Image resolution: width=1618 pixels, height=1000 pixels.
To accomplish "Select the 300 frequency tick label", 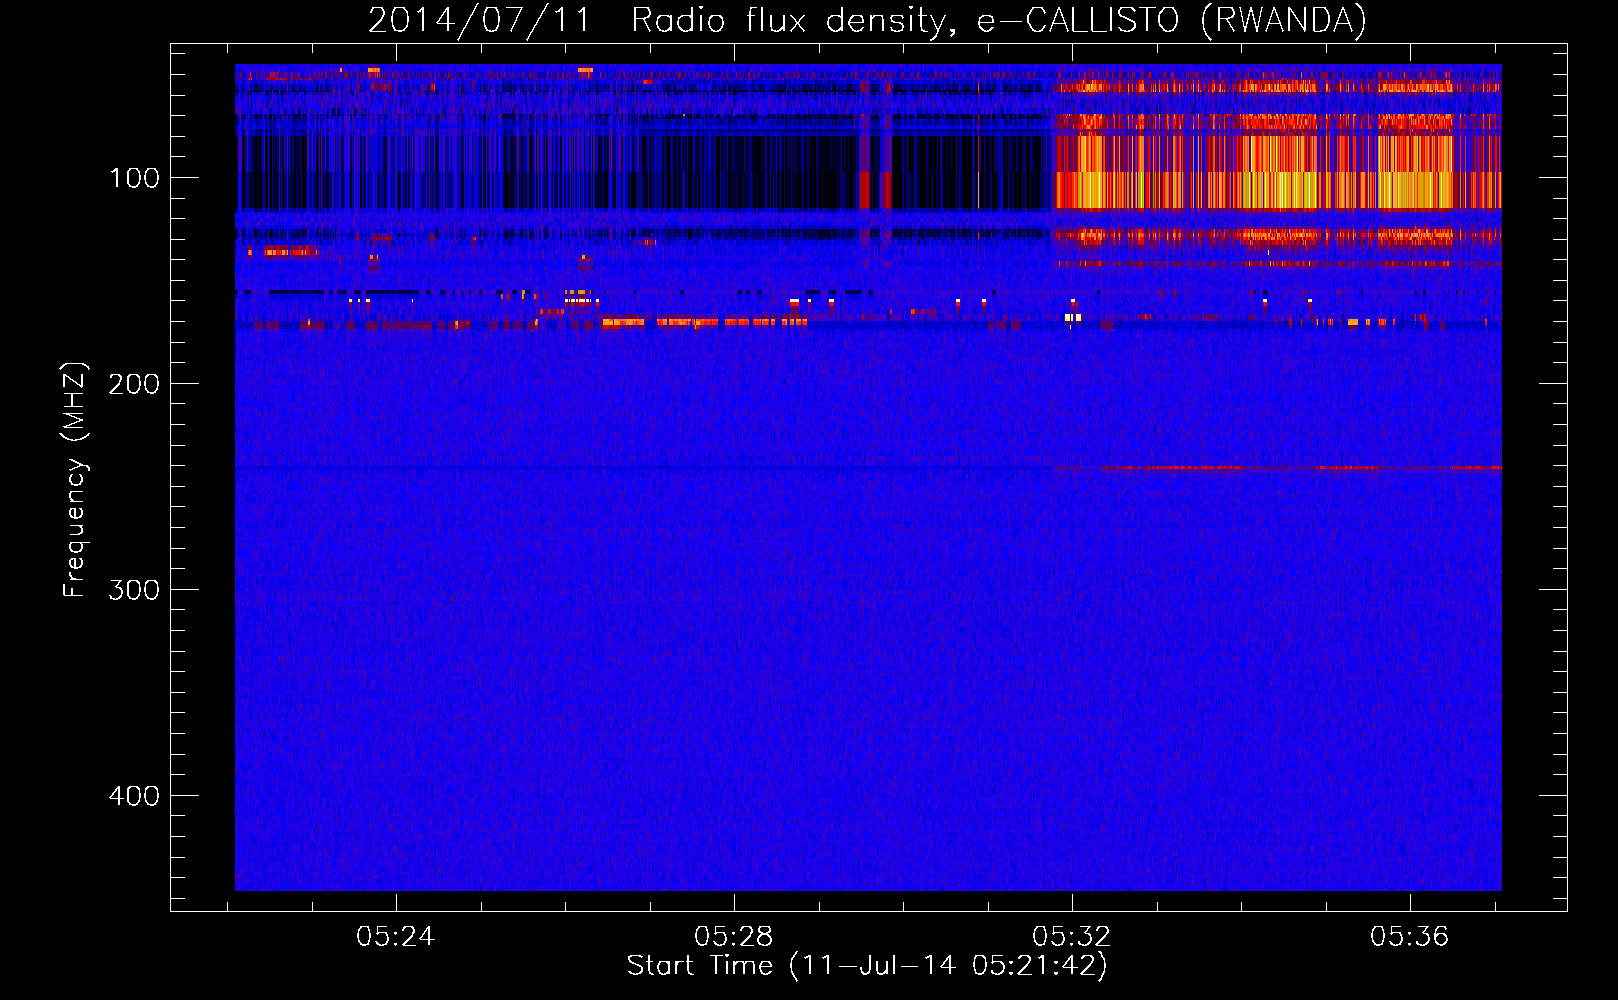I will (134, 590).
